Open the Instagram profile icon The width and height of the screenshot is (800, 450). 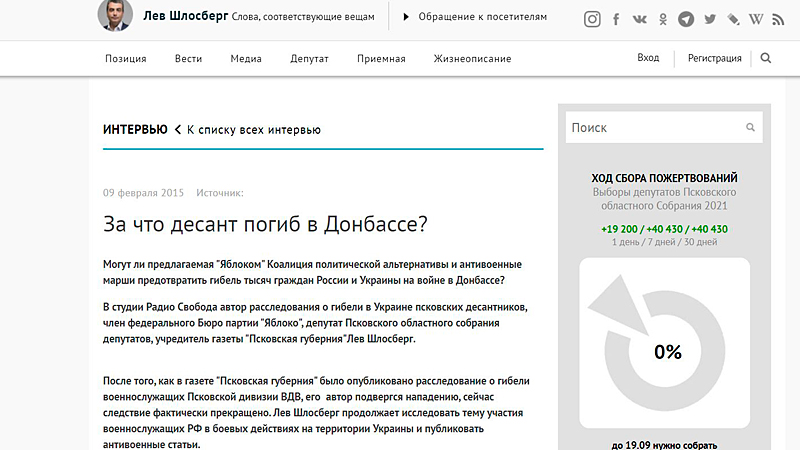(x=592, y=19)
